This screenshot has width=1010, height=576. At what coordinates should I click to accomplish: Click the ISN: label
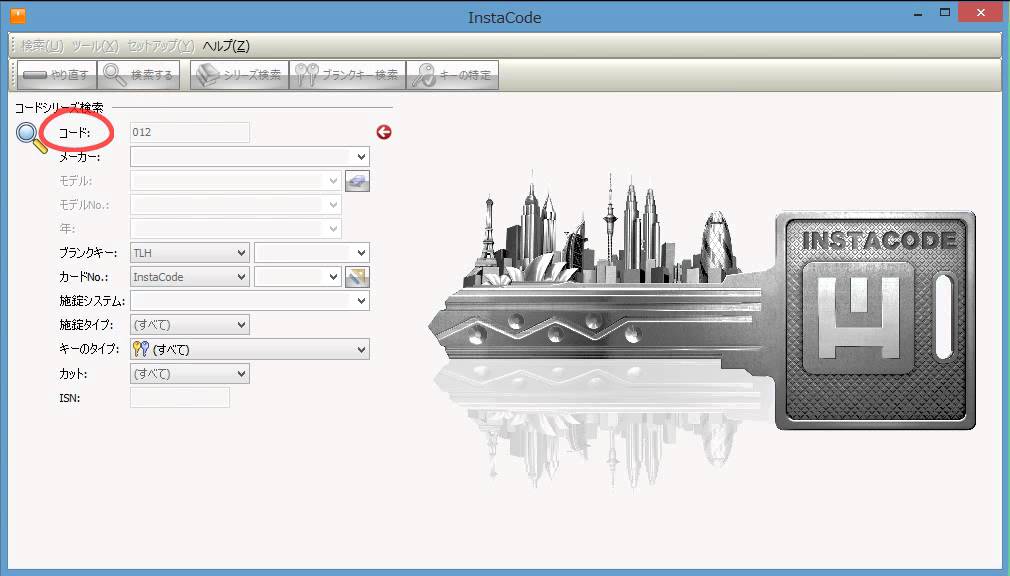point(70,398)
